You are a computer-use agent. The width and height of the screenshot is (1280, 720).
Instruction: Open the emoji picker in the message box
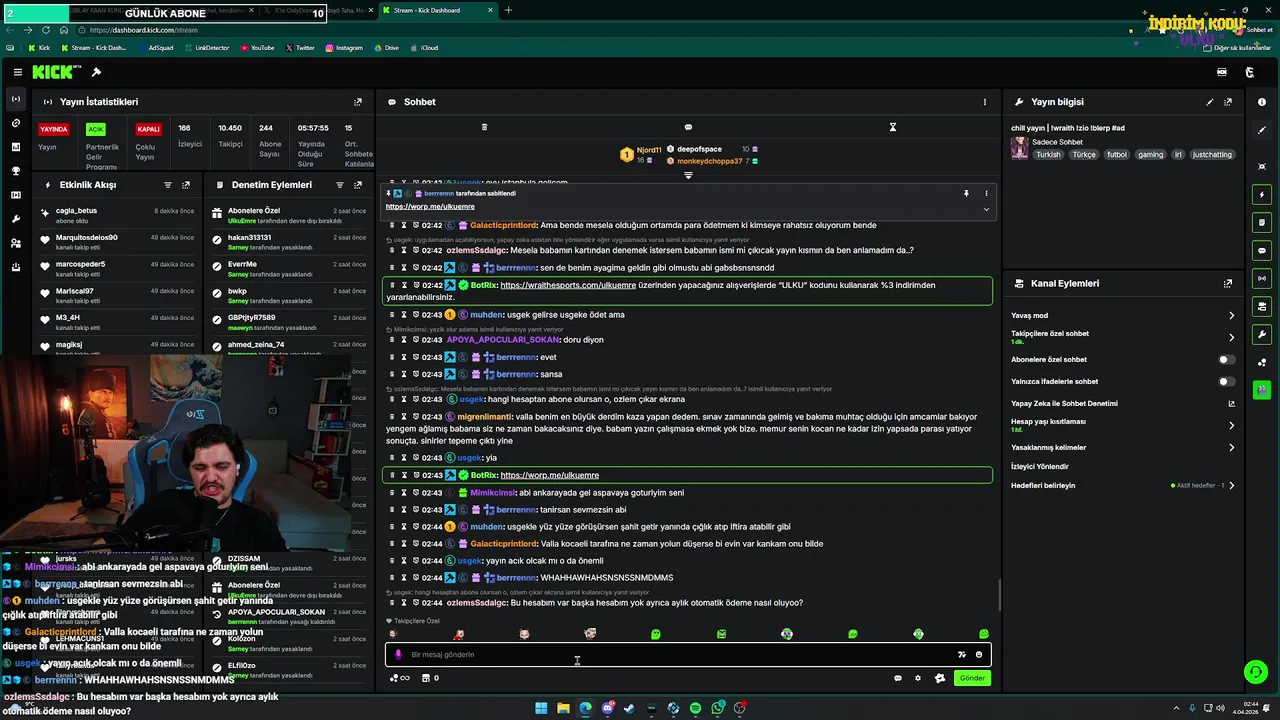point(979,655)
